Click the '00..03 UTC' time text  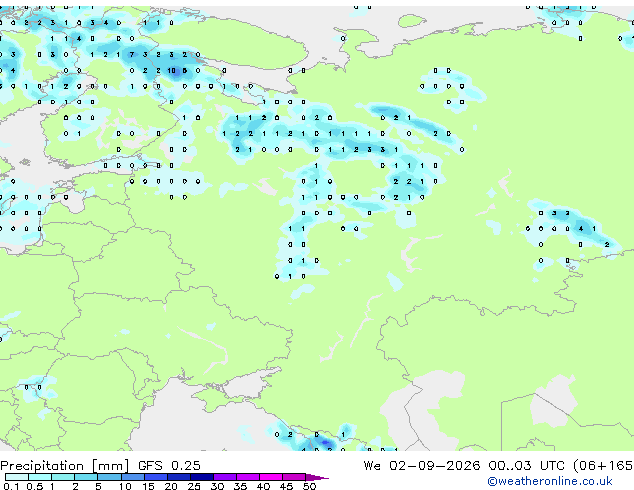[526, 466]
